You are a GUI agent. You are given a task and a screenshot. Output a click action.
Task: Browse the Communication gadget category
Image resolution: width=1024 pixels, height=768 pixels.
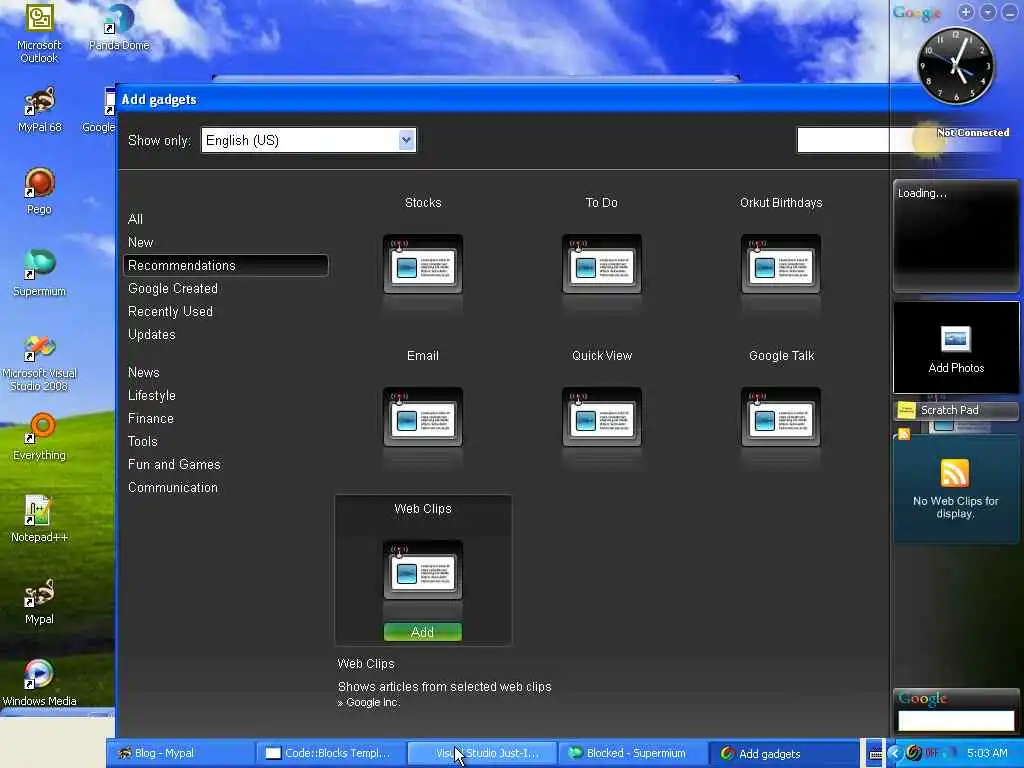[x=172, y=487]
